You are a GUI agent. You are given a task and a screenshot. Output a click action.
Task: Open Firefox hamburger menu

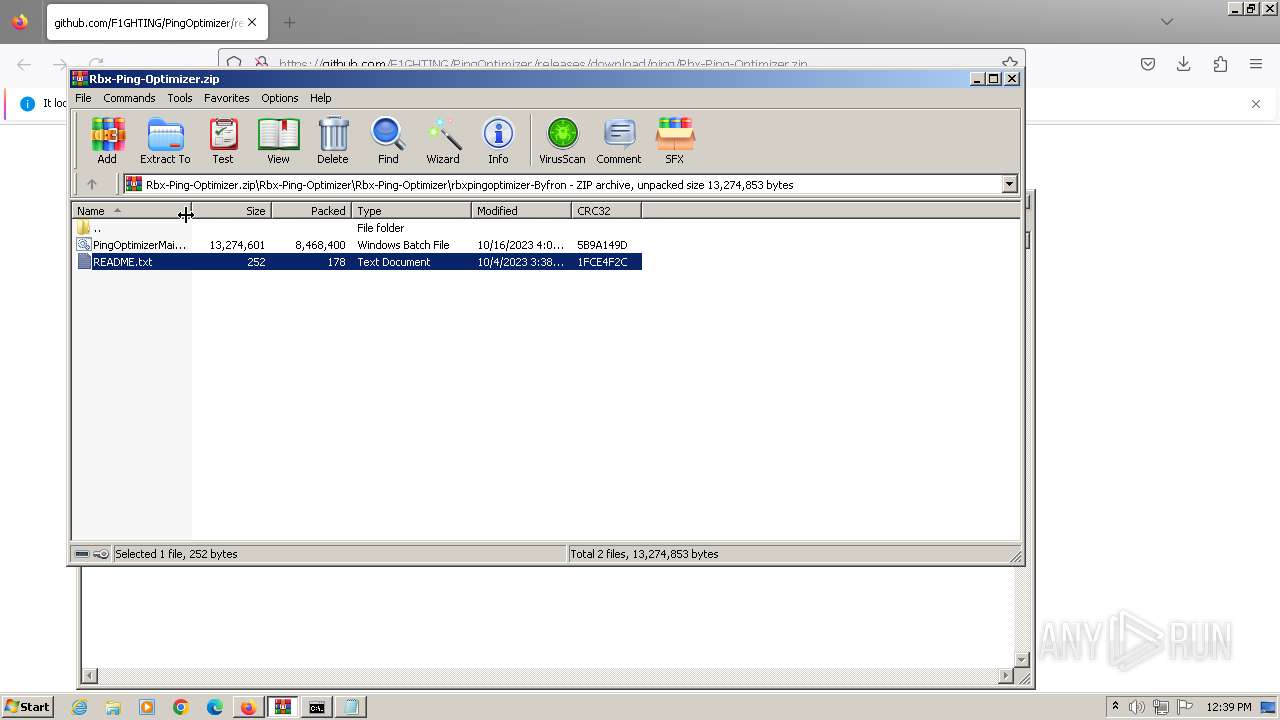tap(1256, 64)
